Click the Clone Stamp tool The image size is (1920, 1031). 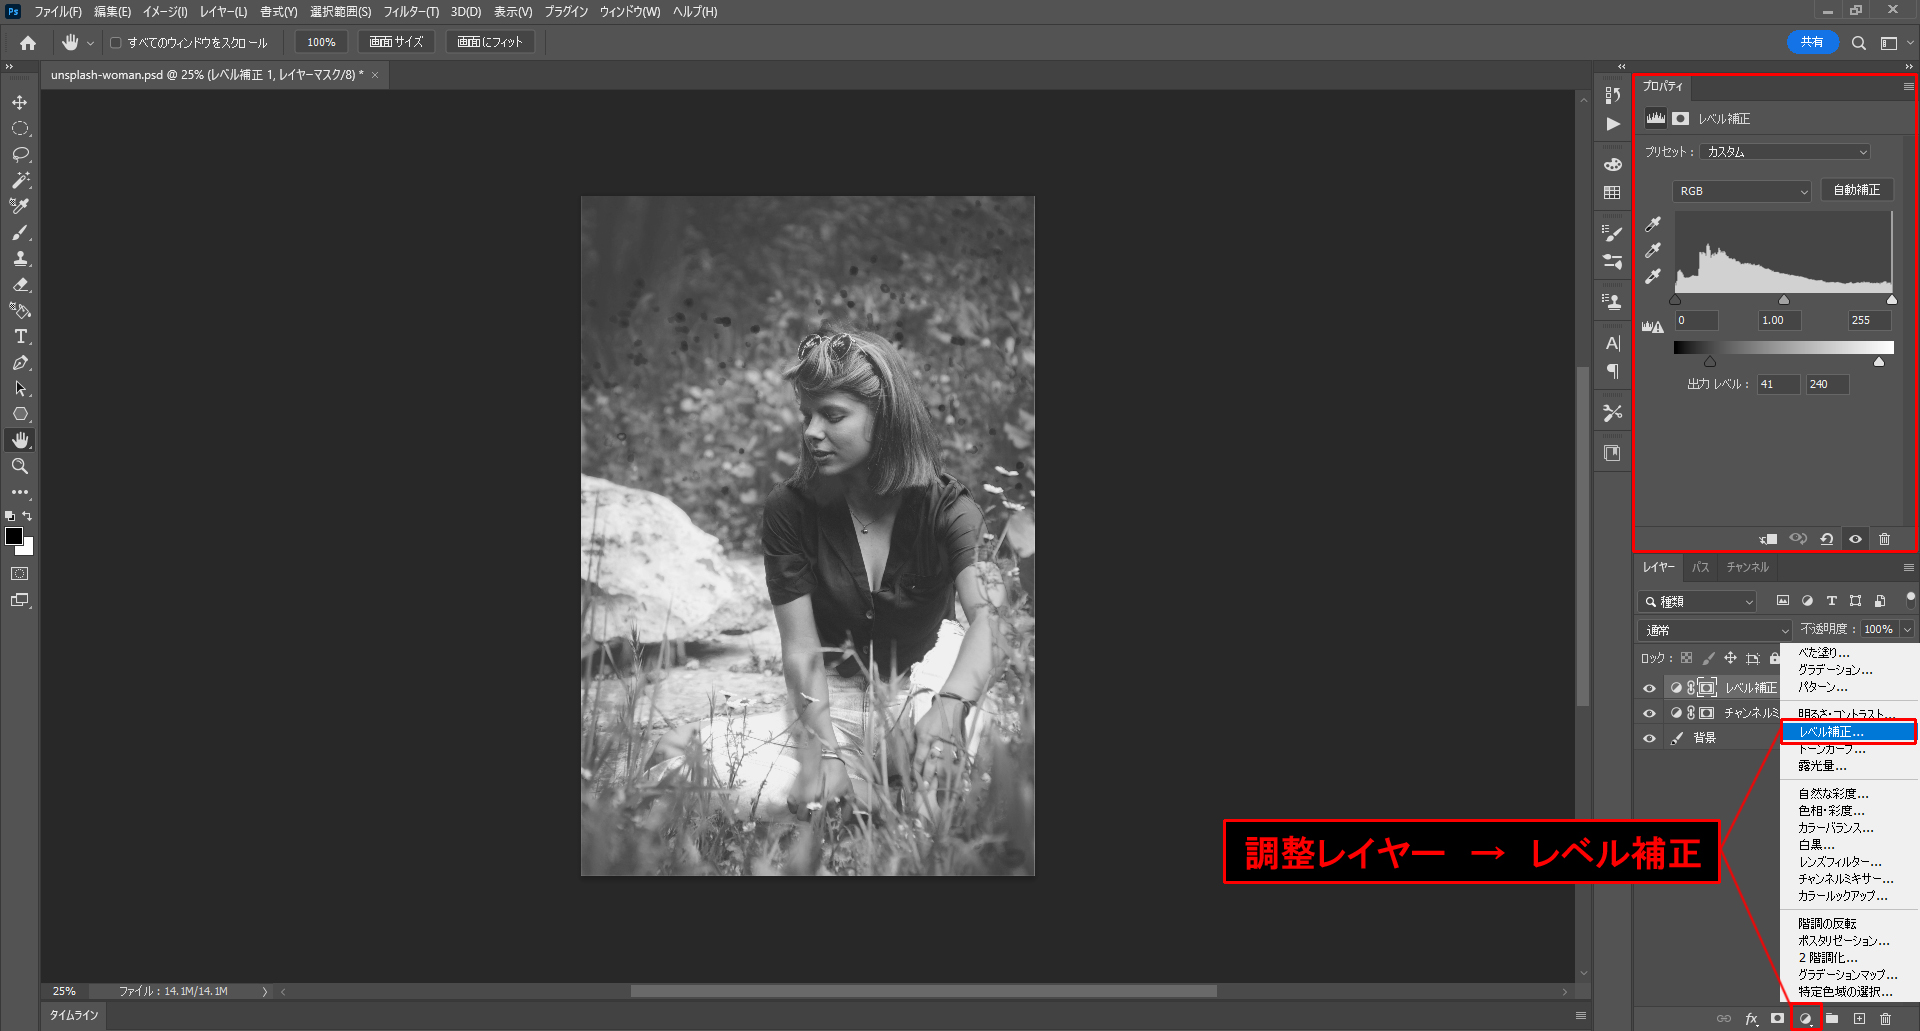pyautogui.click(x=20, y=259)
